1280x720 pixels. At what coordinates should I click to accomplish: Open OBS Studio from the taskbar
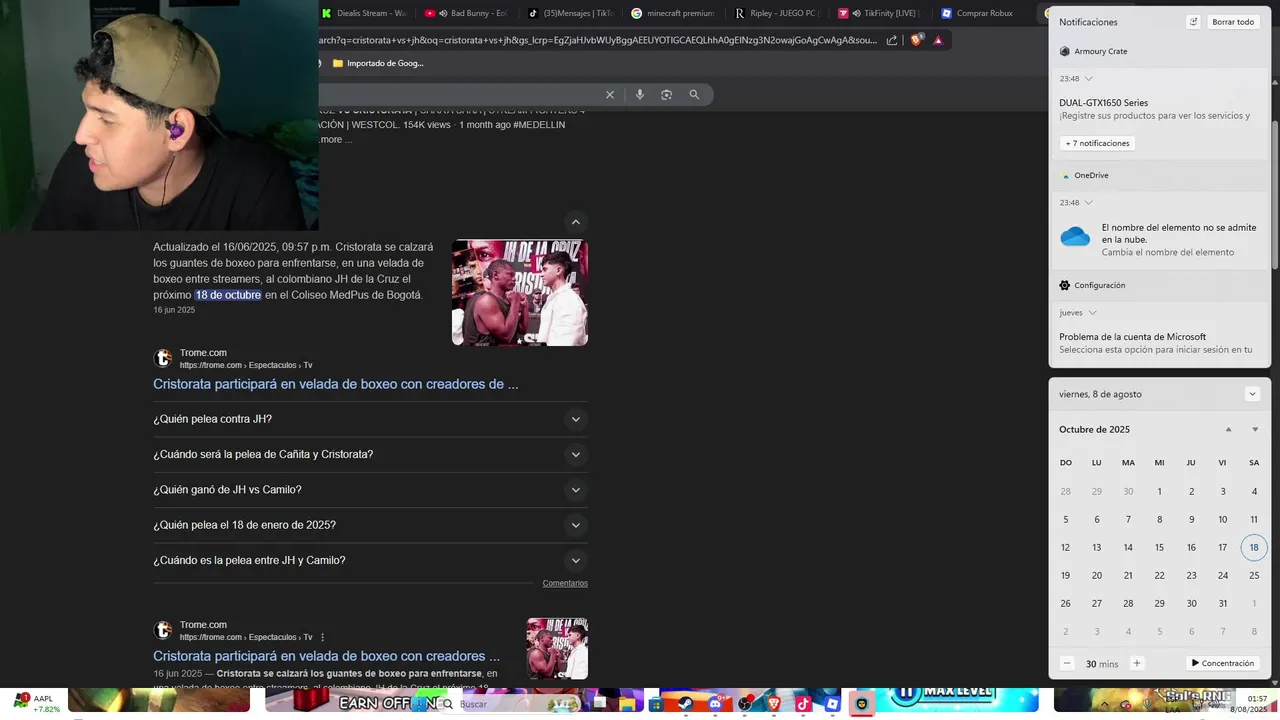(x=745, y=704)
